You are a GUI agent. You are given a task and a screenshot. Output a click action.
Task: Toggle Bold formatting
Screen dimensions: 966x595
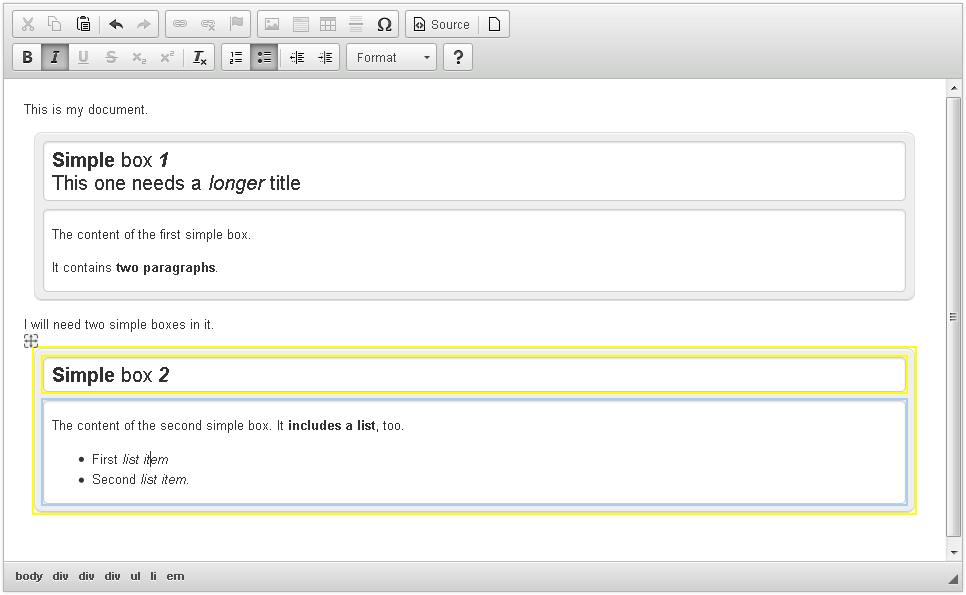(27, 57)
